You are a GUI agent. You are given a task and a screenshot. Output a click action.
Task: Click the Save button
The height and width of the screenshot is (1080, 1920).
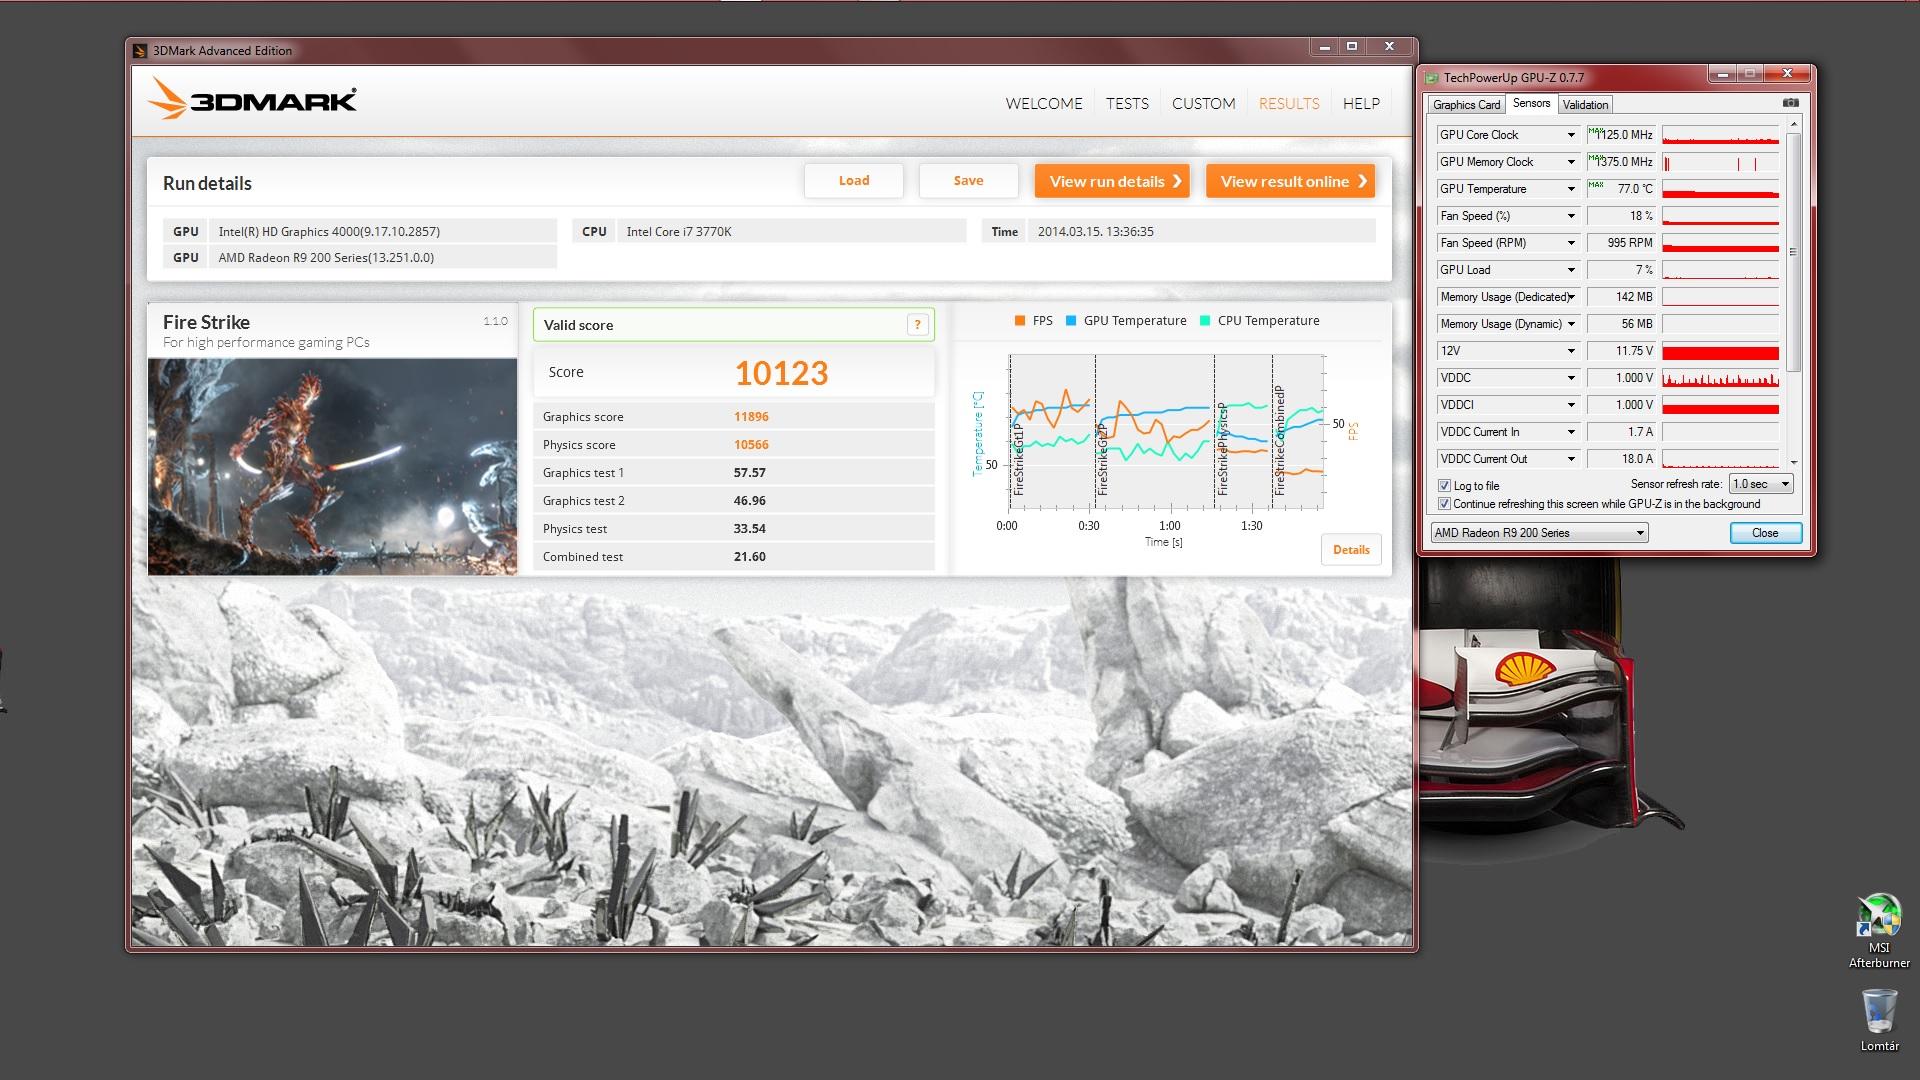tap(968, 181)
